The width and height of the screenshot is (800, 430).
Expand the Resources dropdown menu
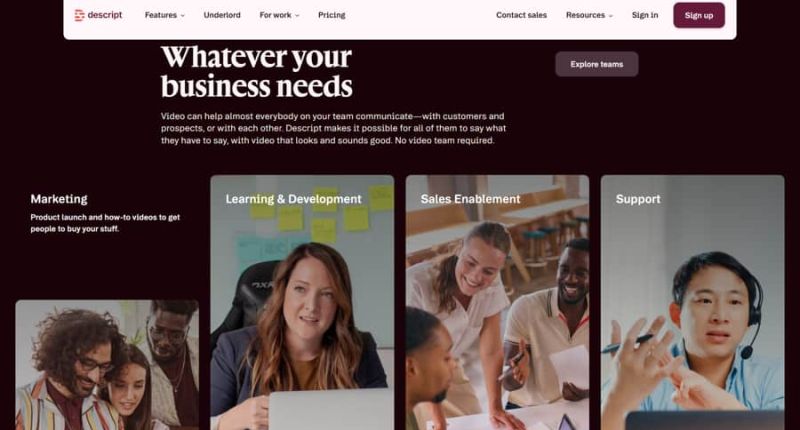pyautogui.click(x=589, y=15)
